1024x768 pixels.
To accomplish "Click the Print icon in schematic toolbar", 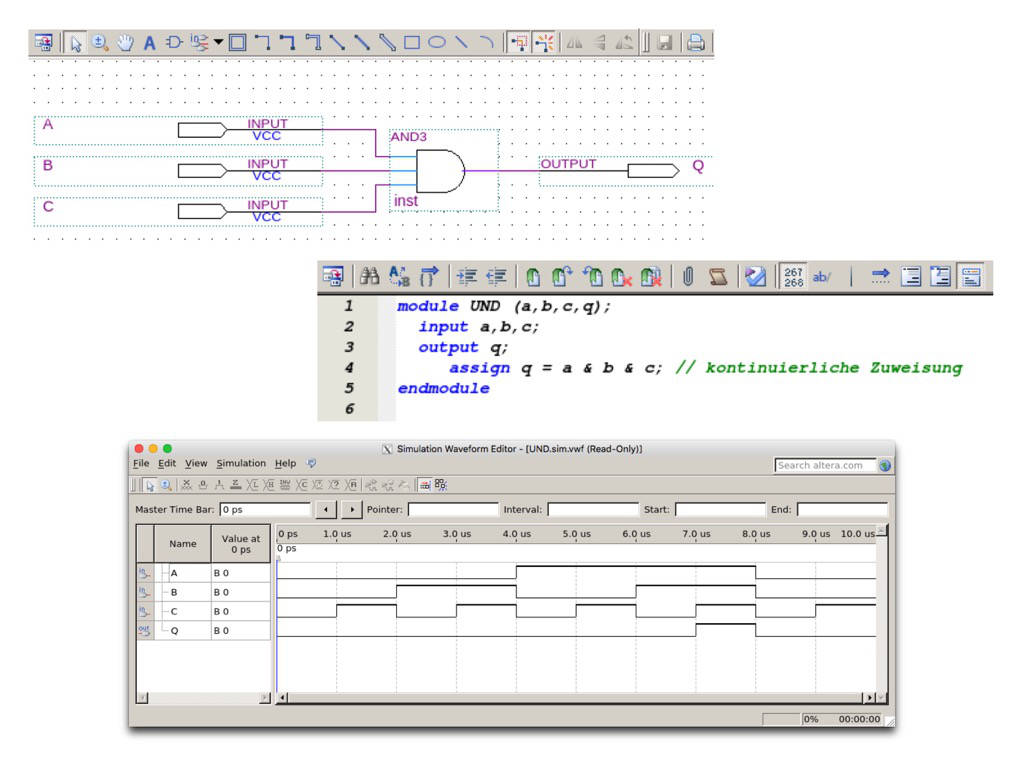I will pyautogui.click(x=695, y=42).
